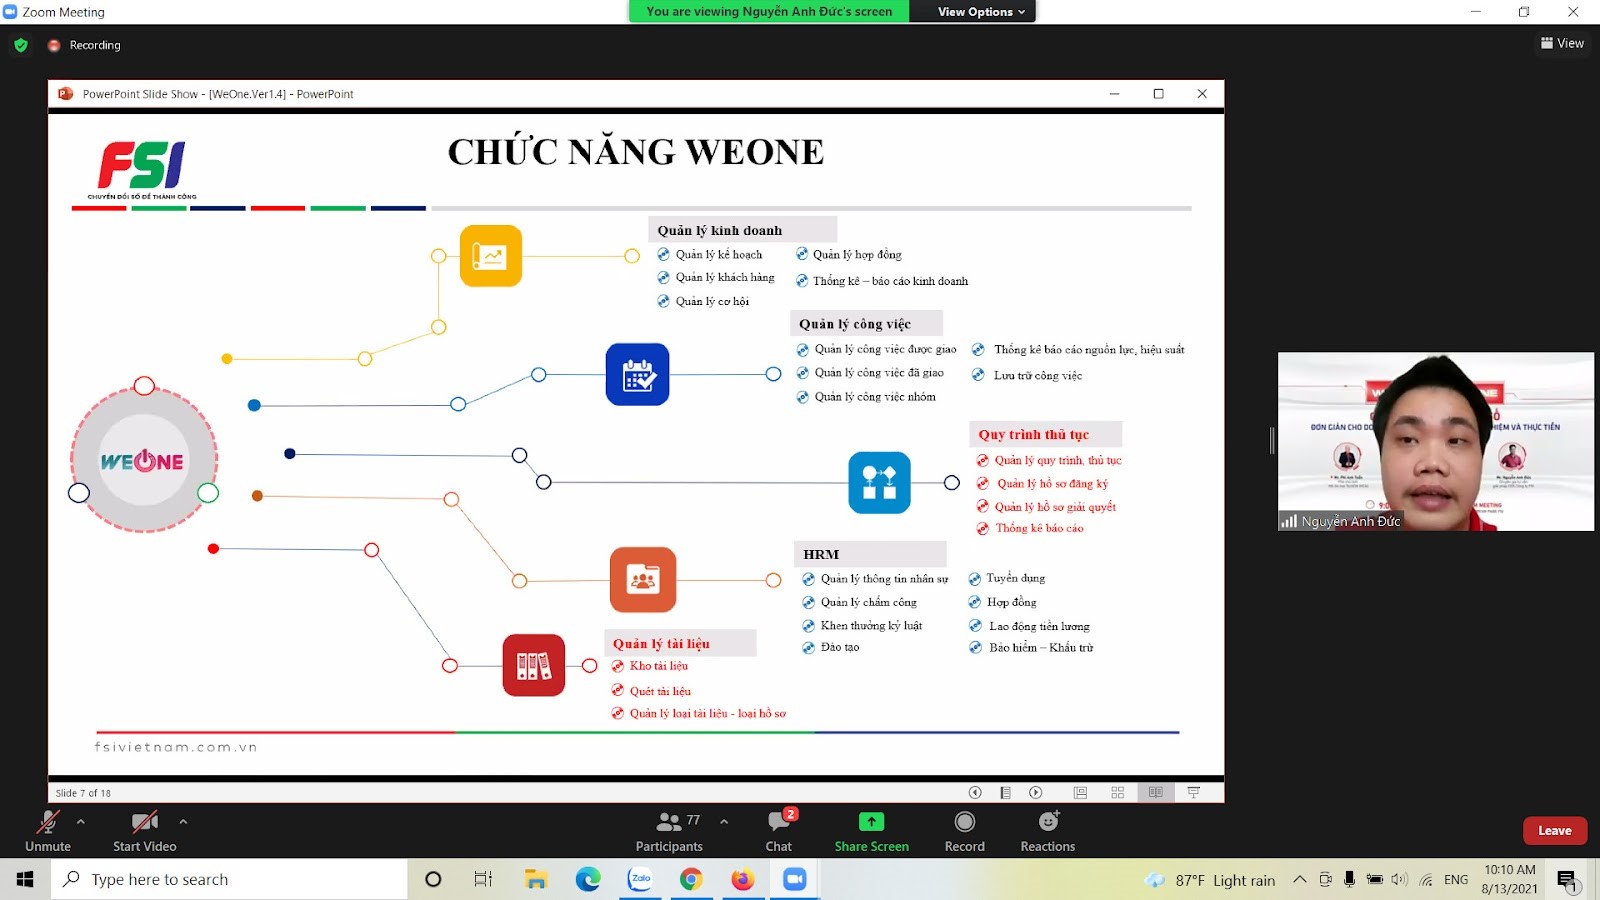The image size is (1600, 900).
Task: Go to previous slide in PowerPoint status bar
Action: pyautogui.click(x=975, y=792)
